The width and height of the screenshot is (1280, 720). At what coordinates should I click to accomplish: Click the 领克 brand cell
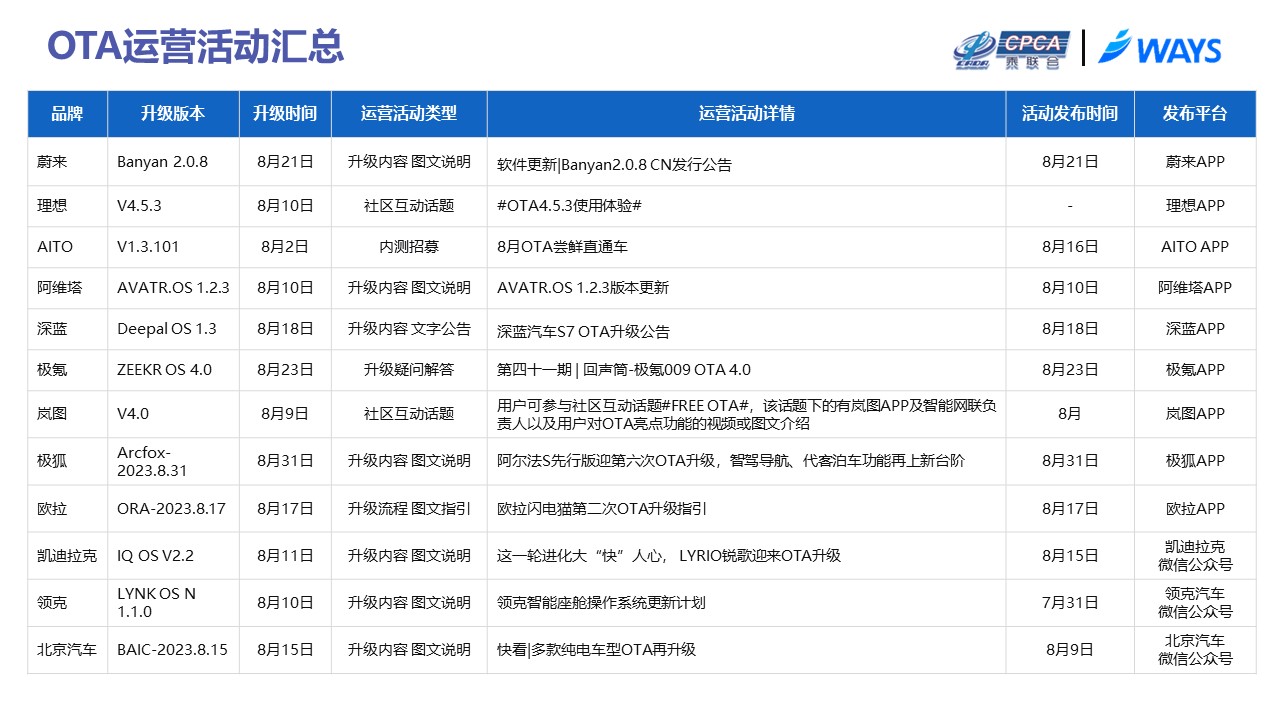click(67, 603)
